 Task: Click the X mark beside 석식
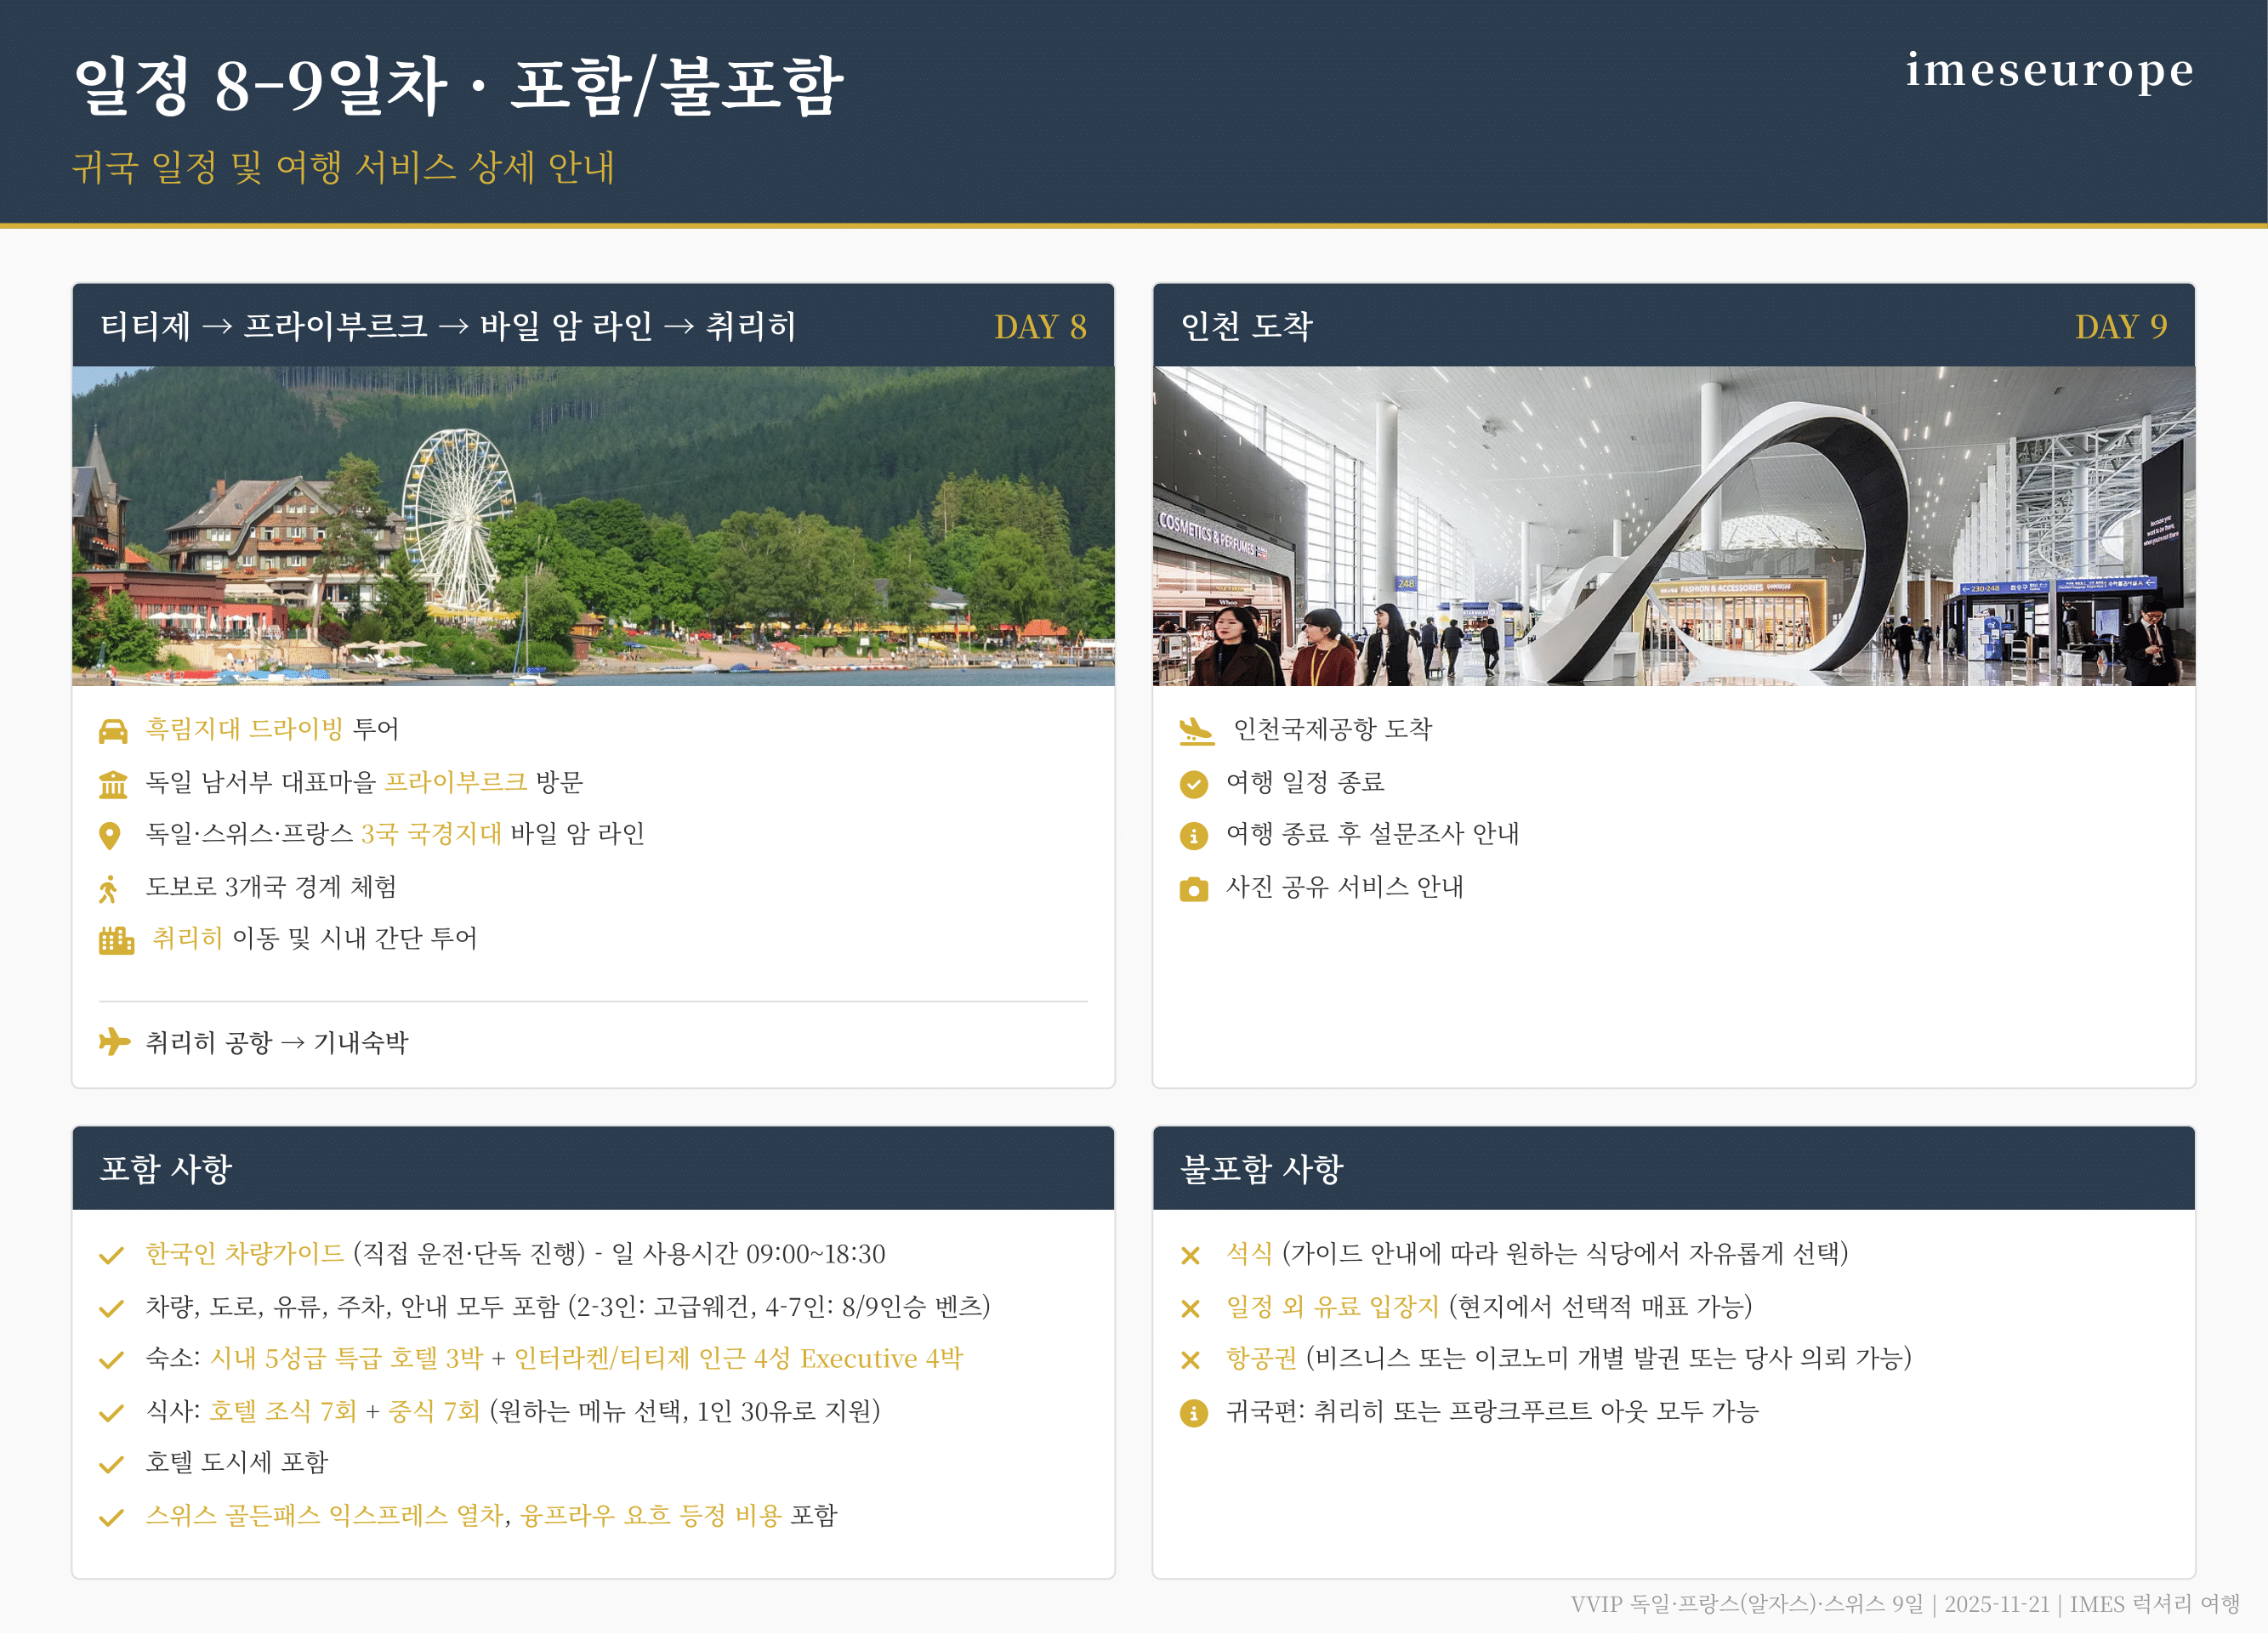[x=1190, y=1255]
